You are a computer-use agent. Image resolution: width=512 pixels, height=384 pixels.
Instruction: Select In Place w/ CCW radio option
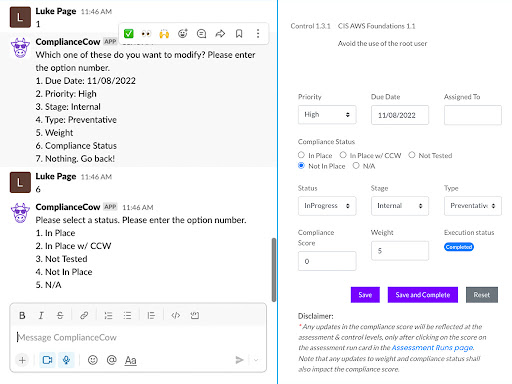coord(343,155)
